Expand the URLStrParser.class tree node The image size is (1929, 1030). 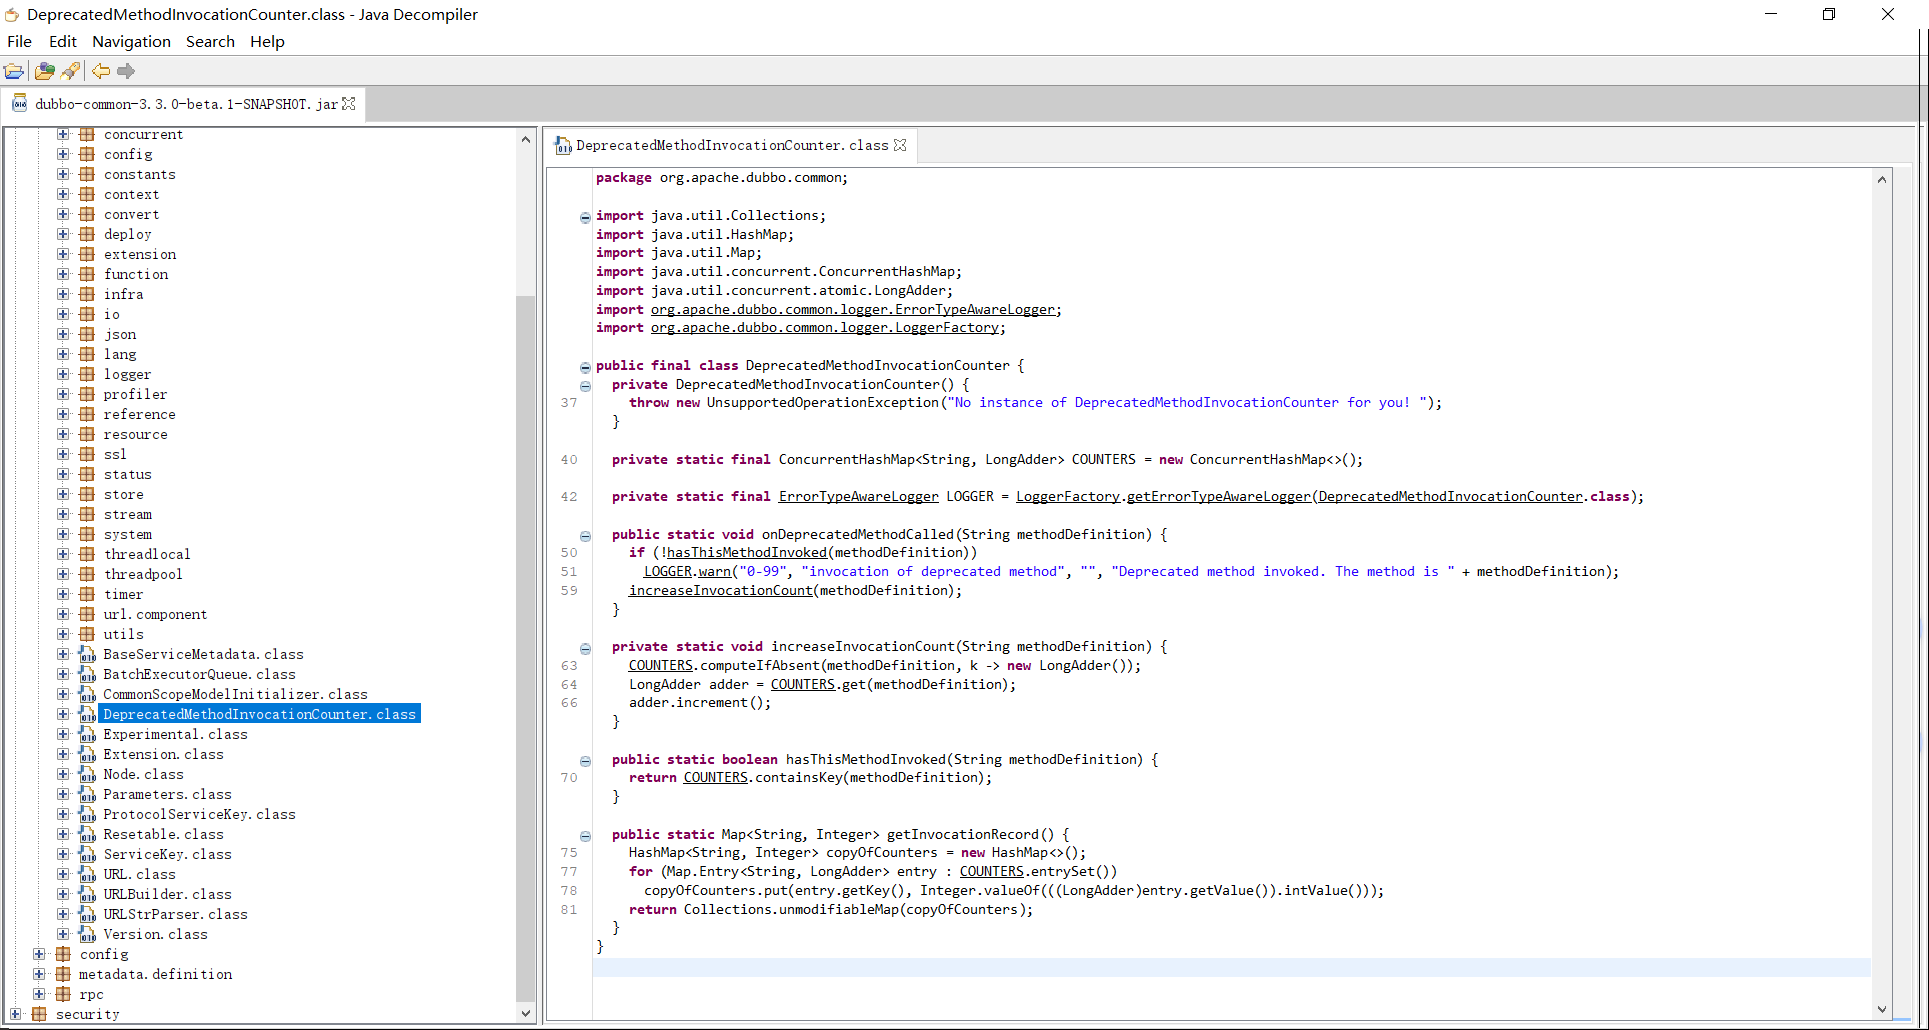point(63,914)
